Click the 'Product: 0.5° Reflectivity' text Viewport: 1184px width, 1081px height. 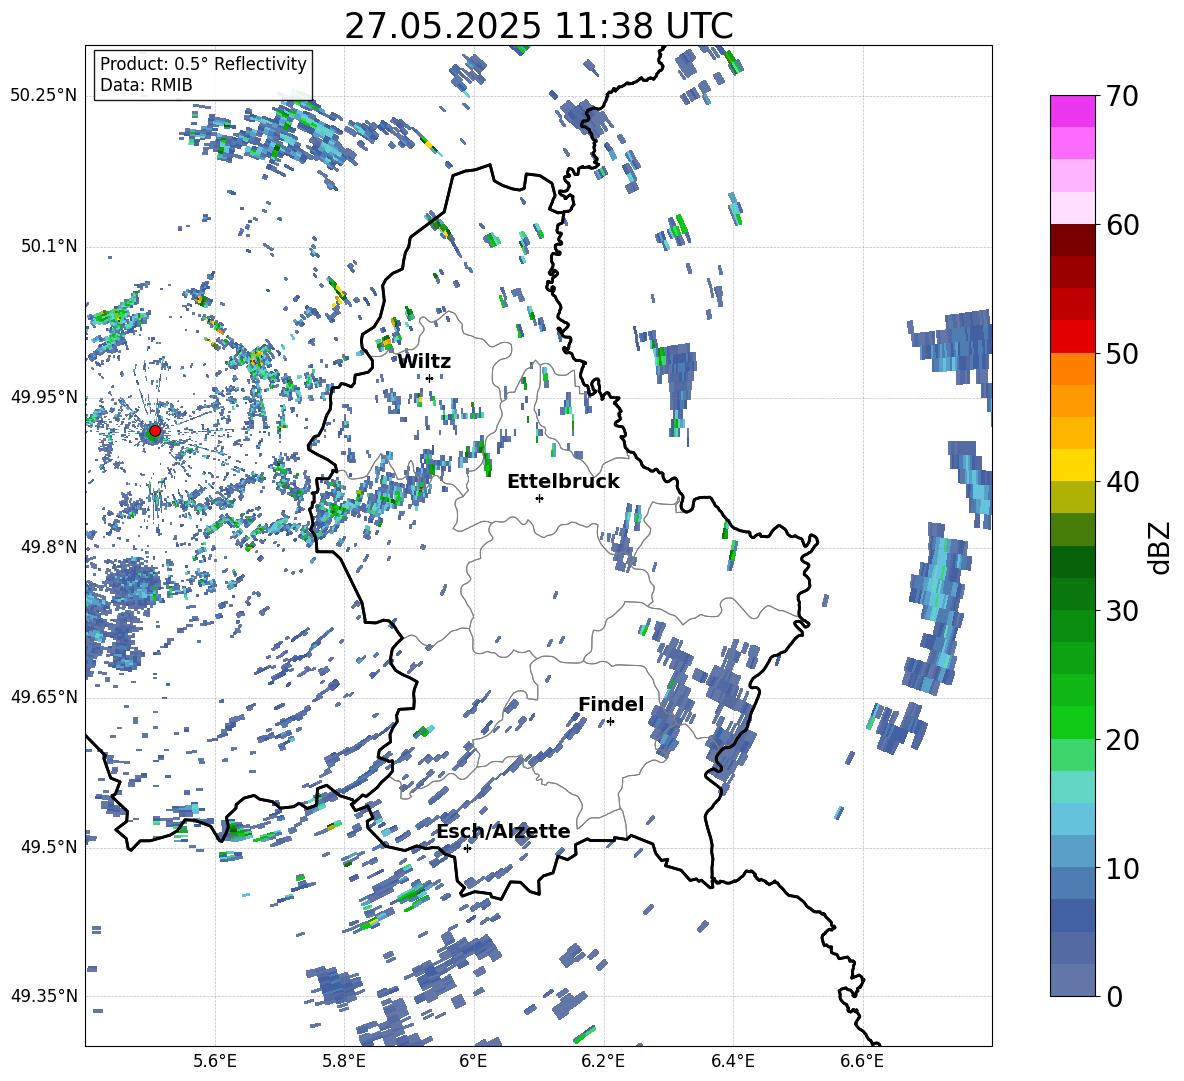[x=203, y=63]
